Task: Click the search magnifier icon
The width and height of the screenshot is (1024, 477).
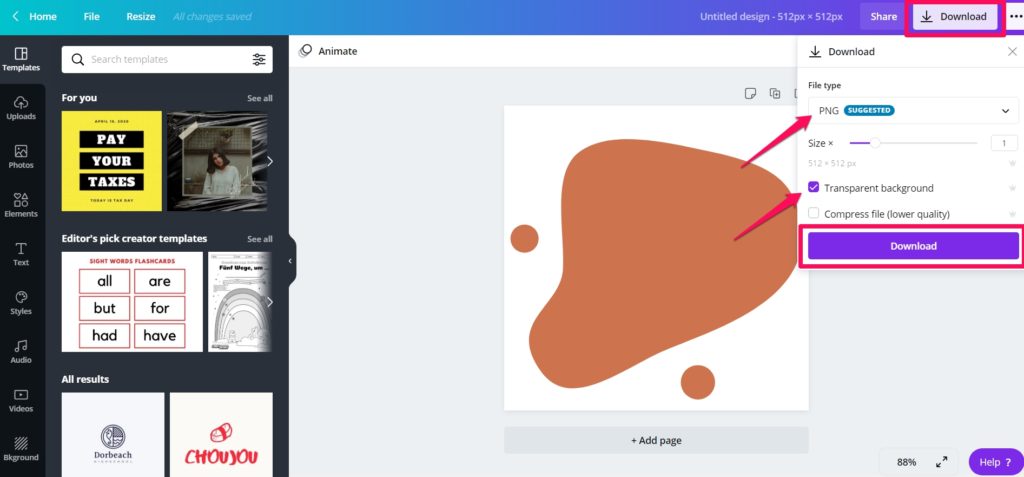Action: click(x=78, y=59)
